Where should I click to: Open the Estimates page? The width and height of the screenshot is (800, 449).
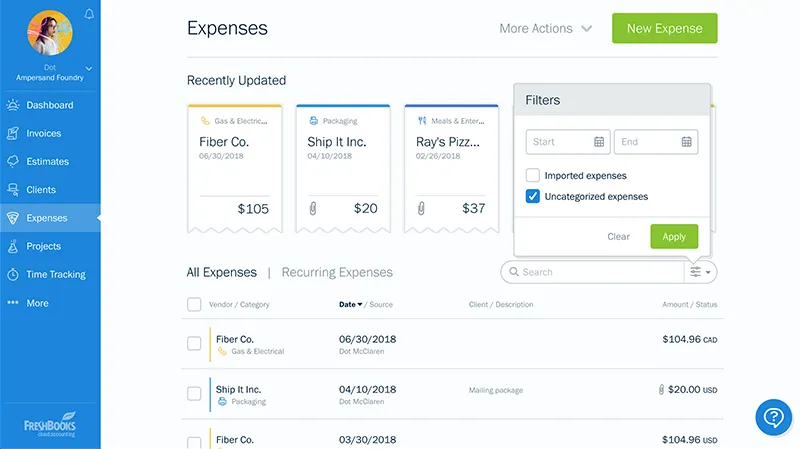click(47, 161)
